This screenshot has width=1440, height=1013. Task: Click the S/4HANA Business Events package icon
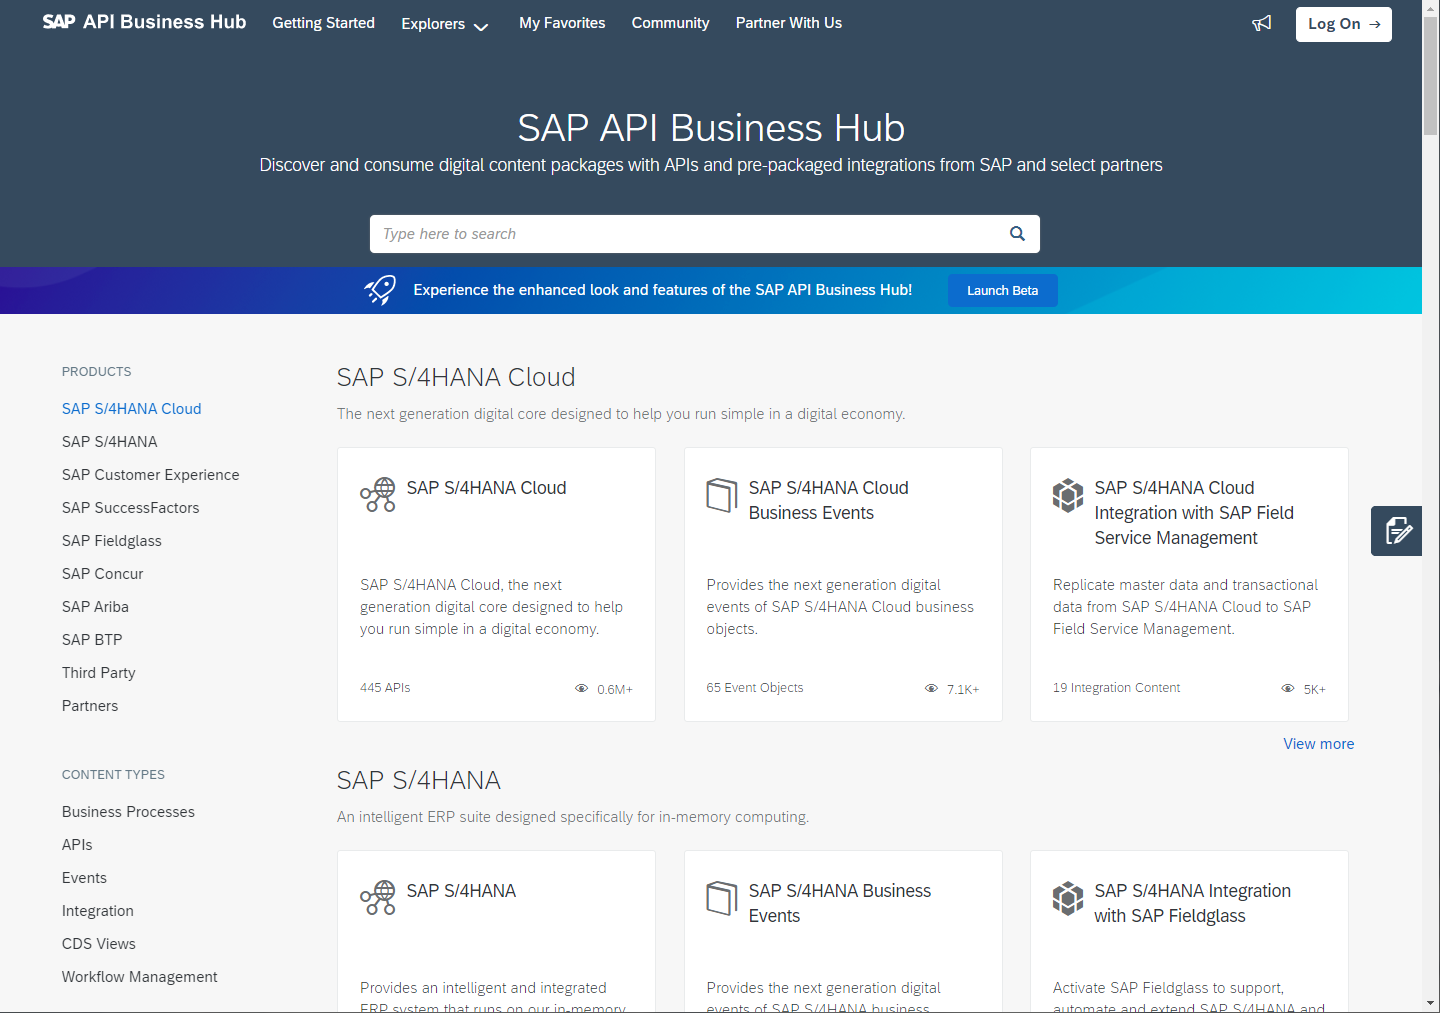click(x=722, y=898)
